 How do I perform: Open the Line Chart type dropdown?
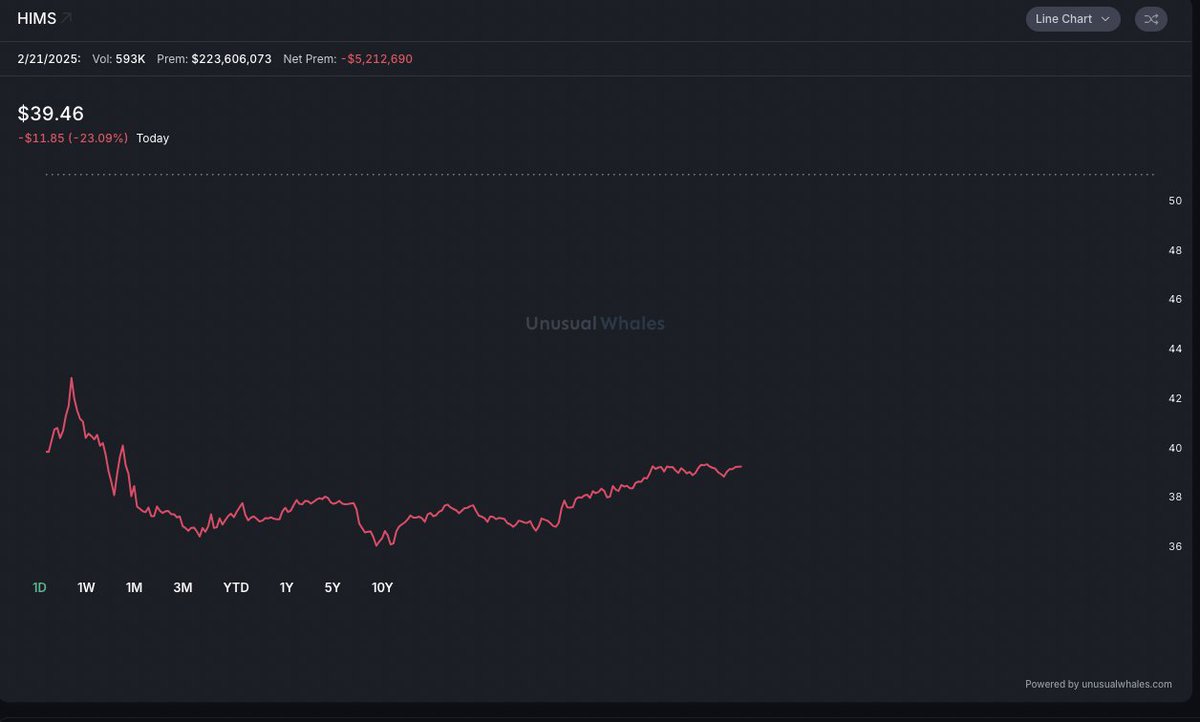(x=1073, y=19)
